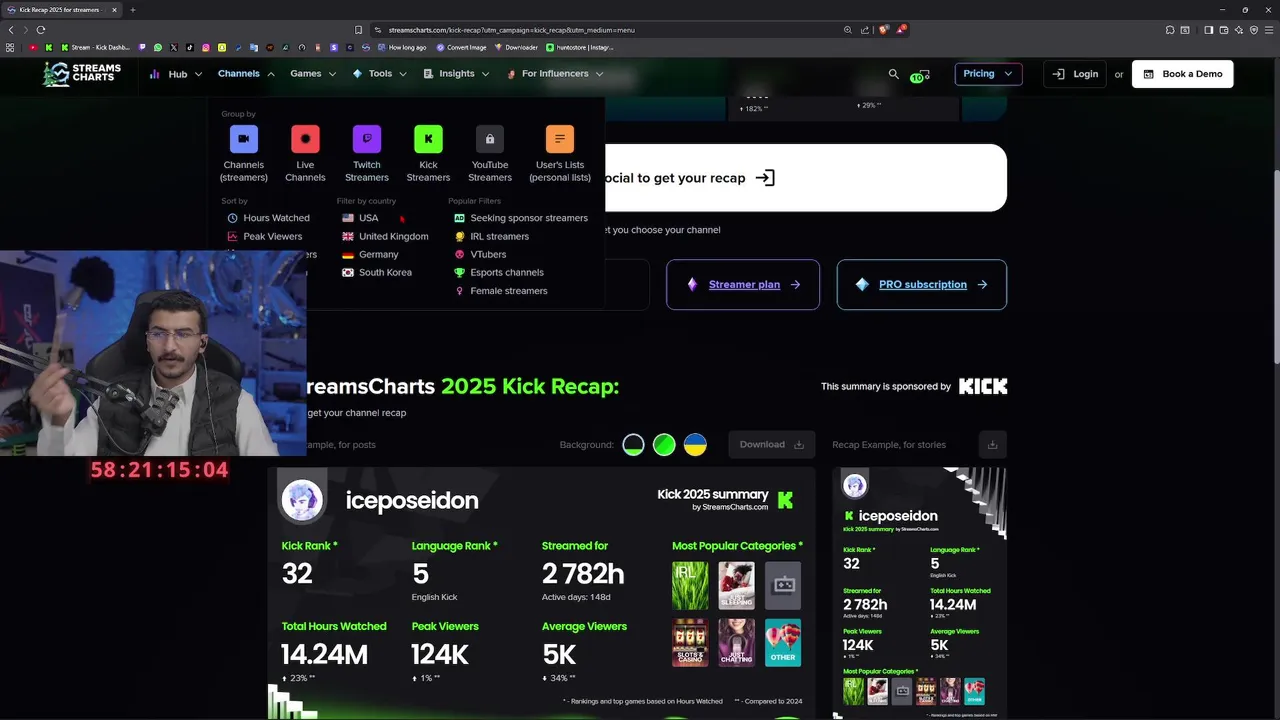Filter channels by South Korea

(377, 273)
